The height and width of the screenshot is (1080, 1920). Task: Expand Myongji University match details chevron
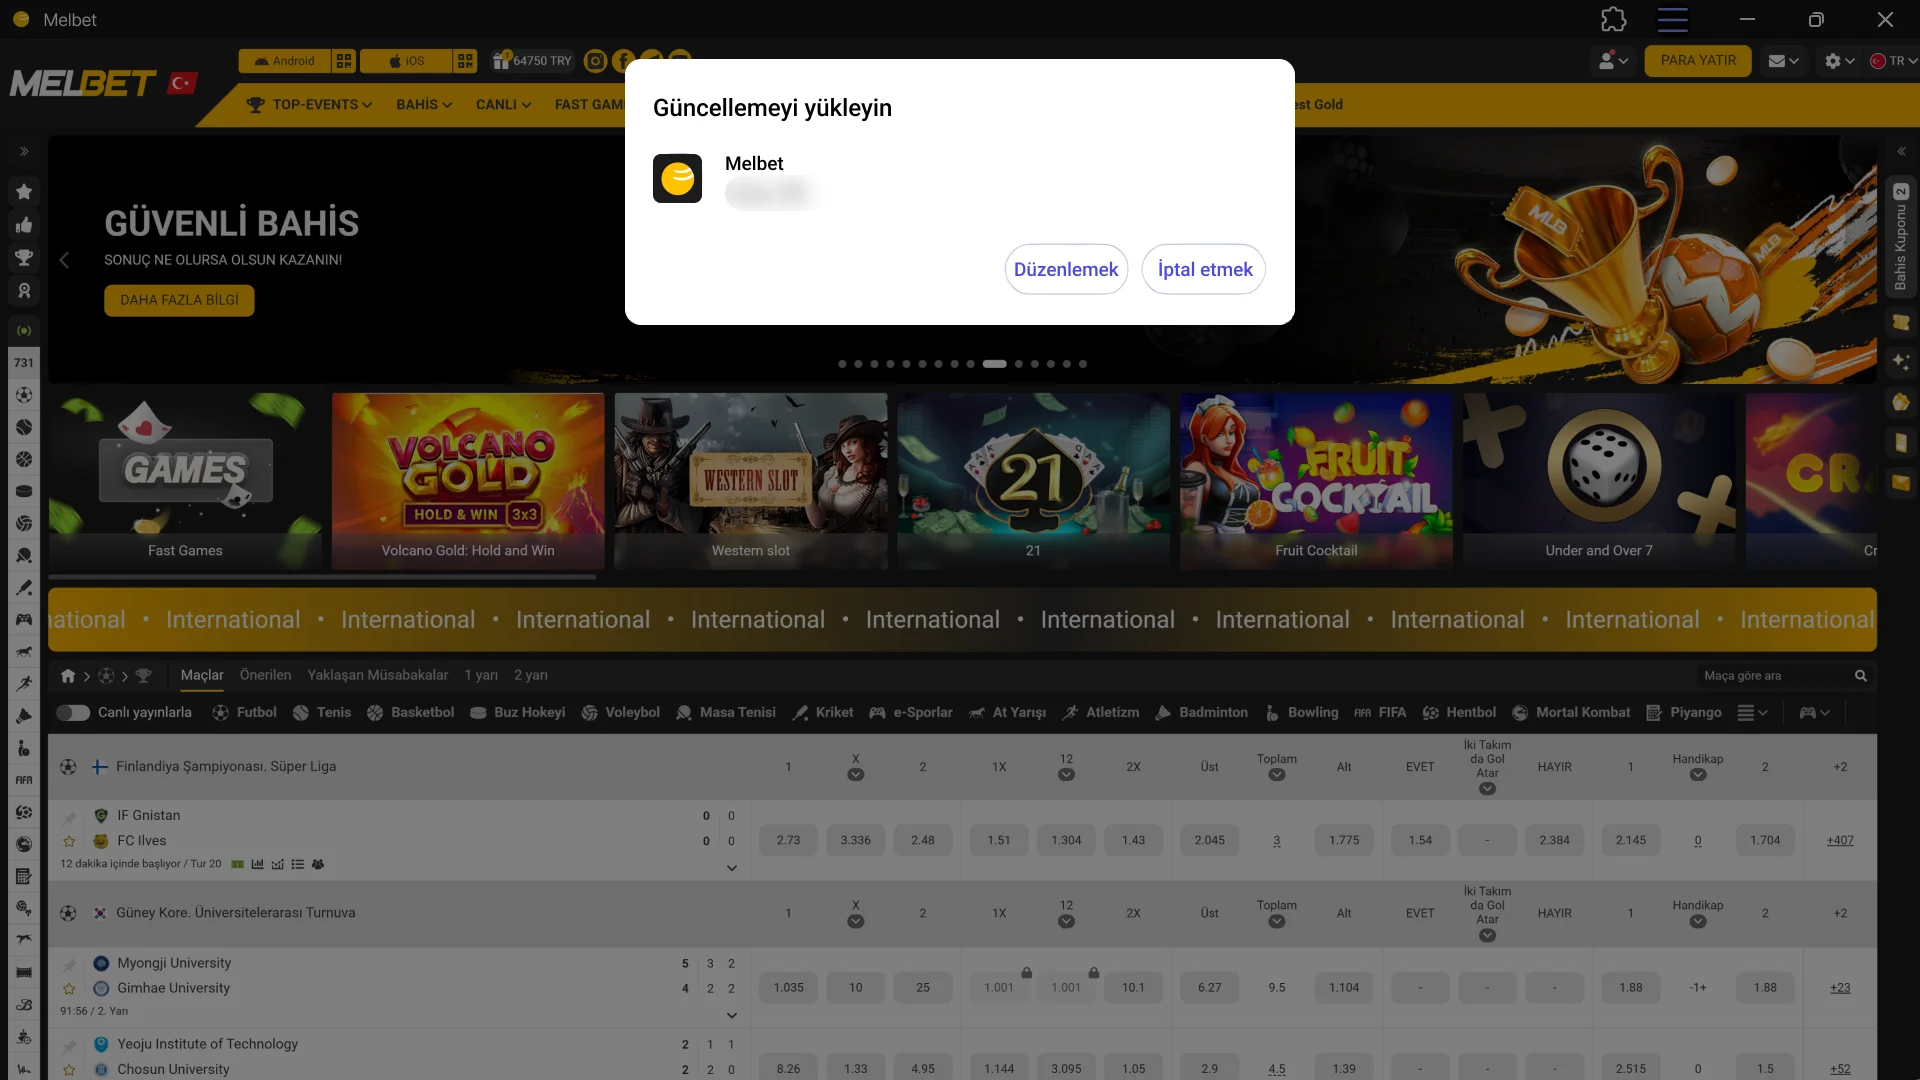732,1016
